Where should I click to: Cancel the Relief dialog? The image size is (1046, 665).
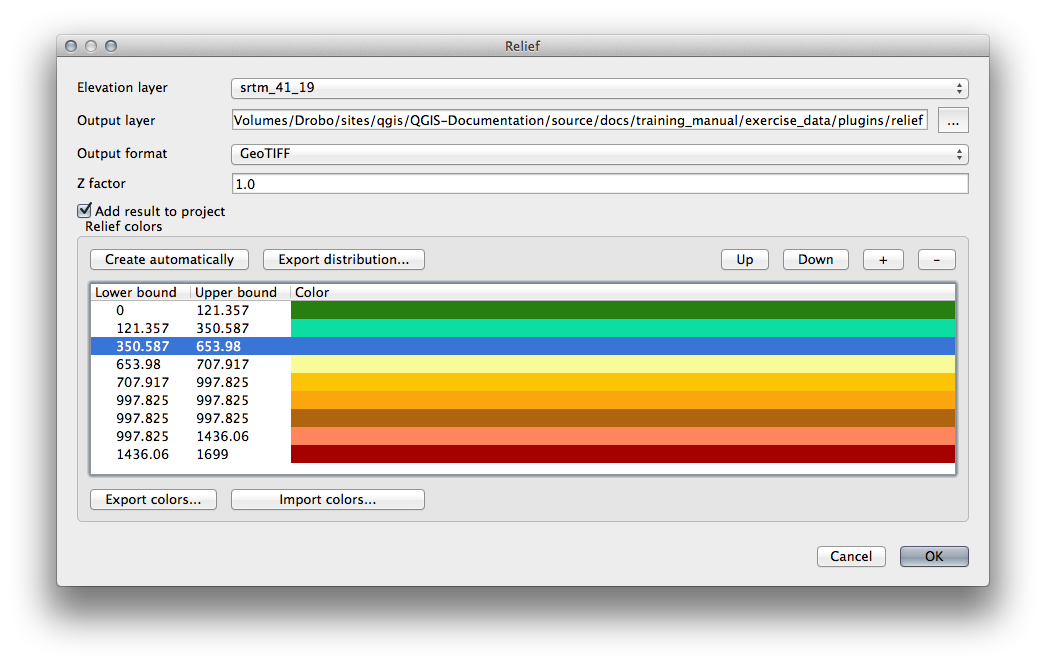[850, 556]
